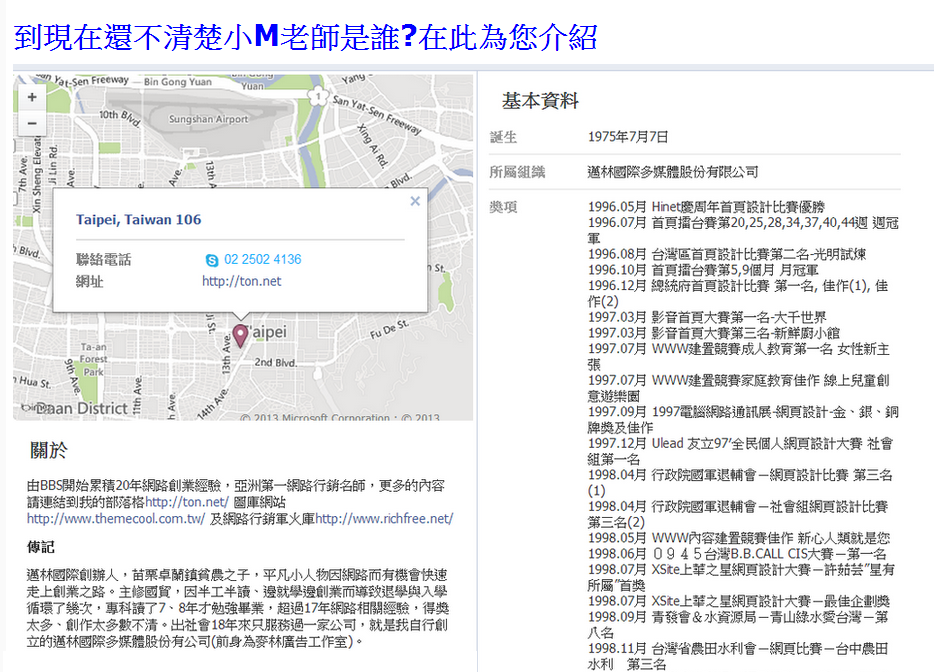Click the 傳記 subheading
The height and width of the screenshot is (672, 934).
41,546
